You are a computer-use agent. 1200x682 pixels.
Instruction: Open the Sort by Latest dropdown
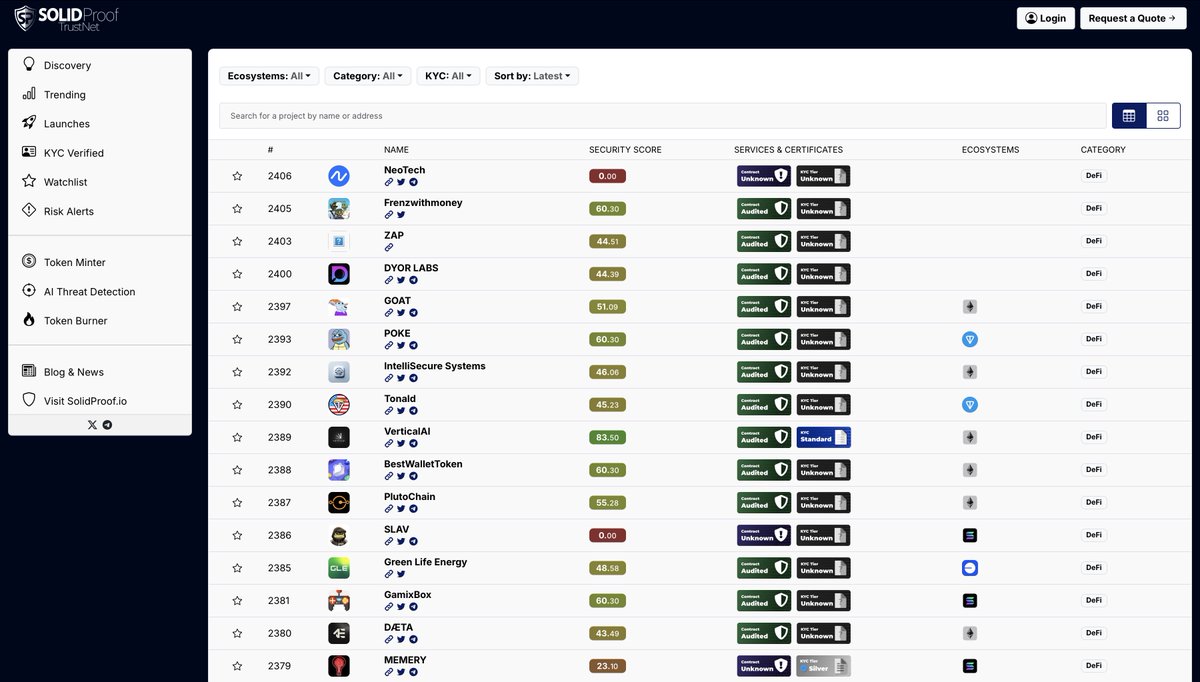tap(532, 76)
